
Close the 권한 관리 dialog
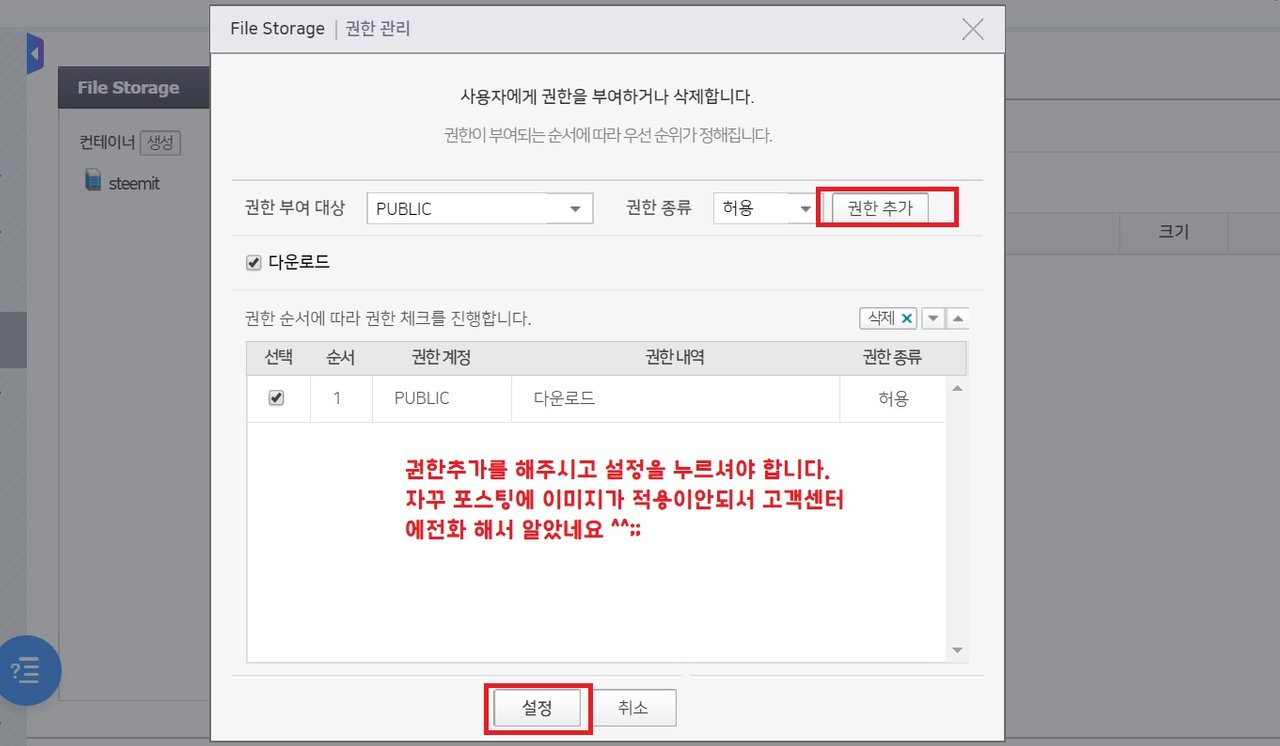973,29
